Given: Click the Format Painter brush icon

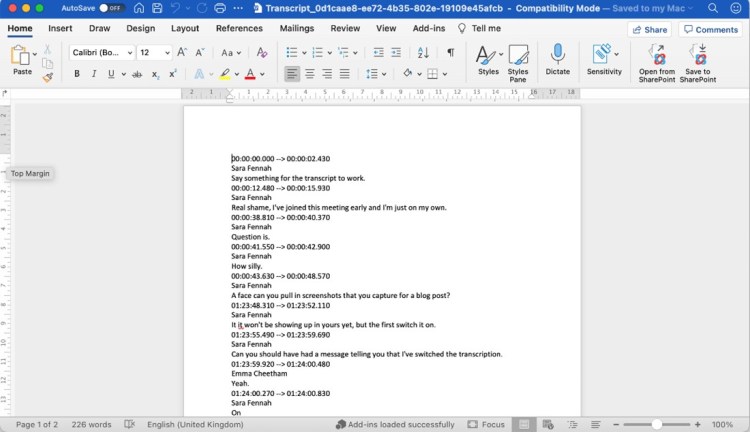Looking at the screenshot, I should pyautogui.click(x=47, y=77).
